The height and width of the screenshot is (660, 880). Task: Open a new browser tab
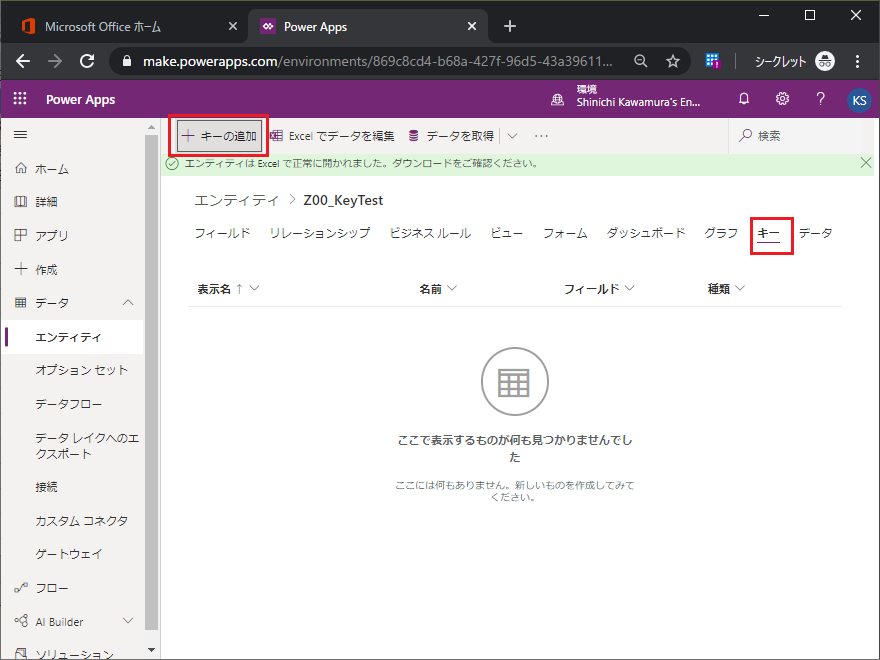tap(510, 26)
